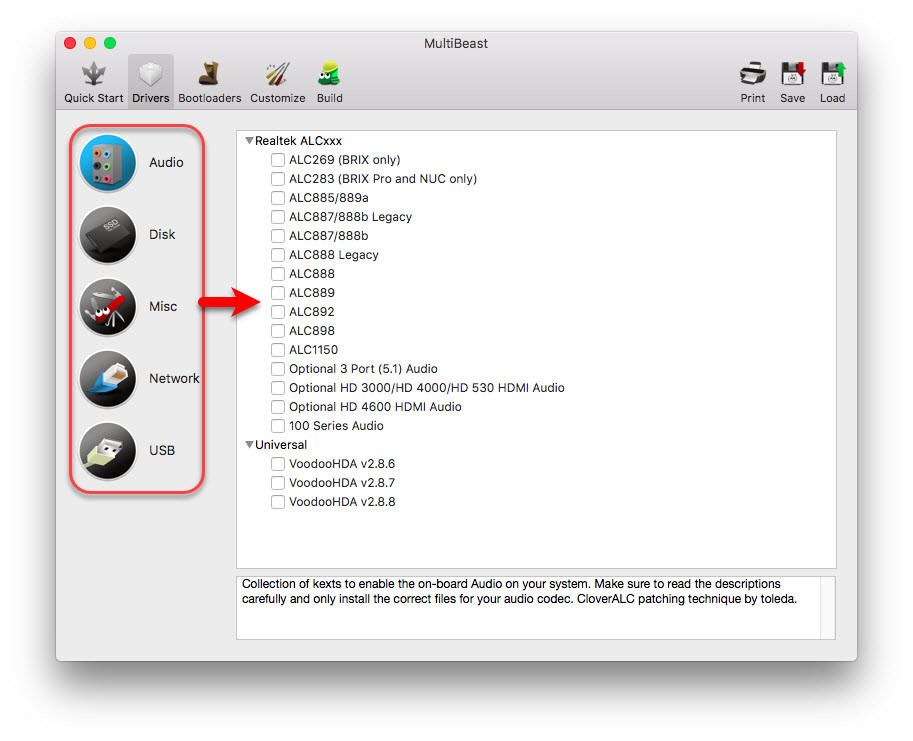Tick the ALC889 checkbox

pos(278,293)
